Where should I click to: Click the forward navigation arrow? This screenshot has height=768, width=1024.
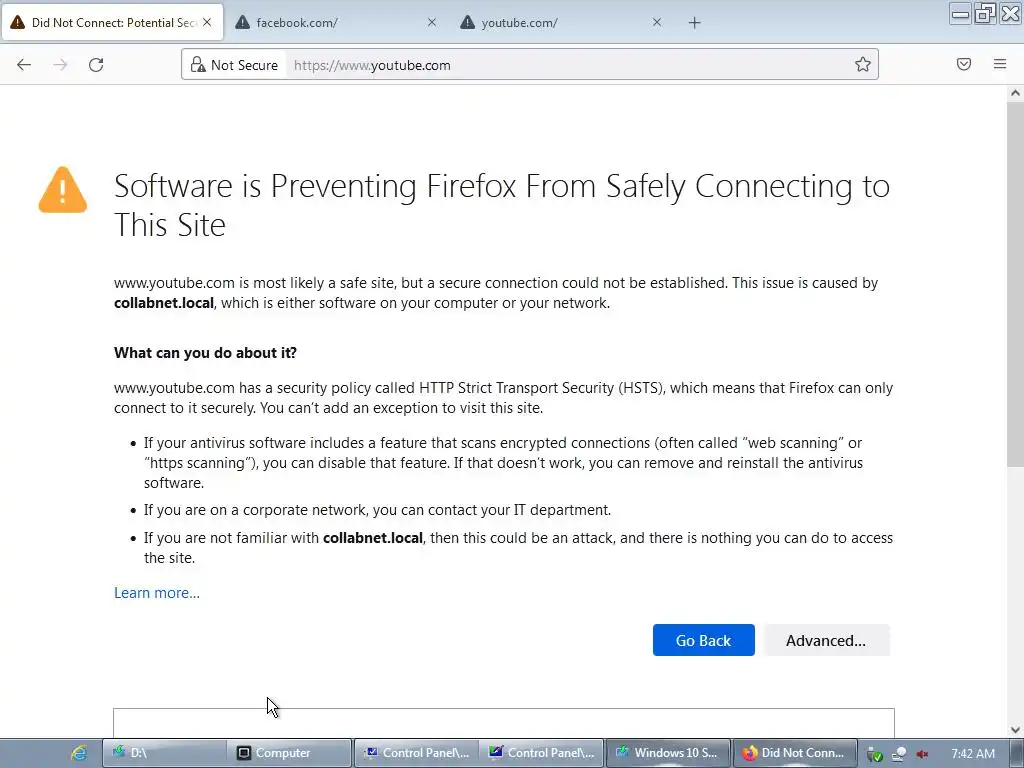coord(60,65)
